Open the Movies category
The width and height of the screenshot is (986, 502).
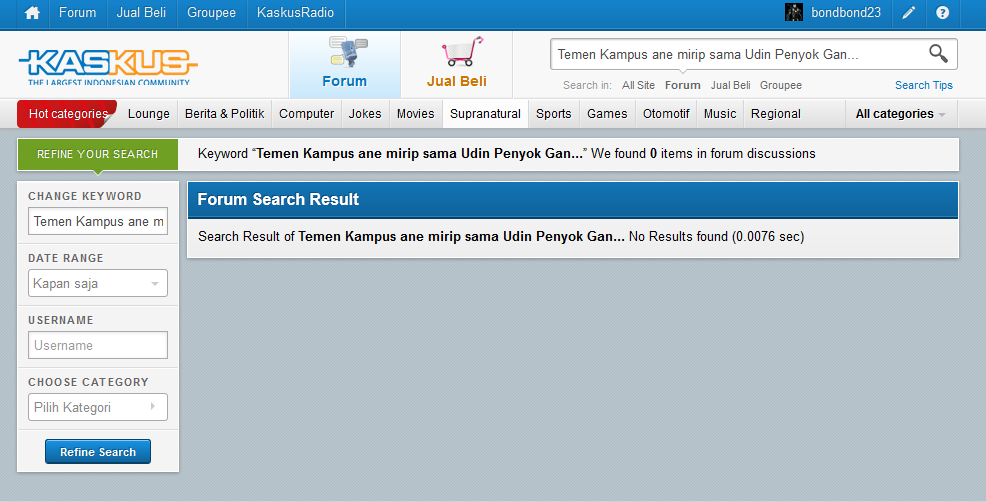[416, 114]
